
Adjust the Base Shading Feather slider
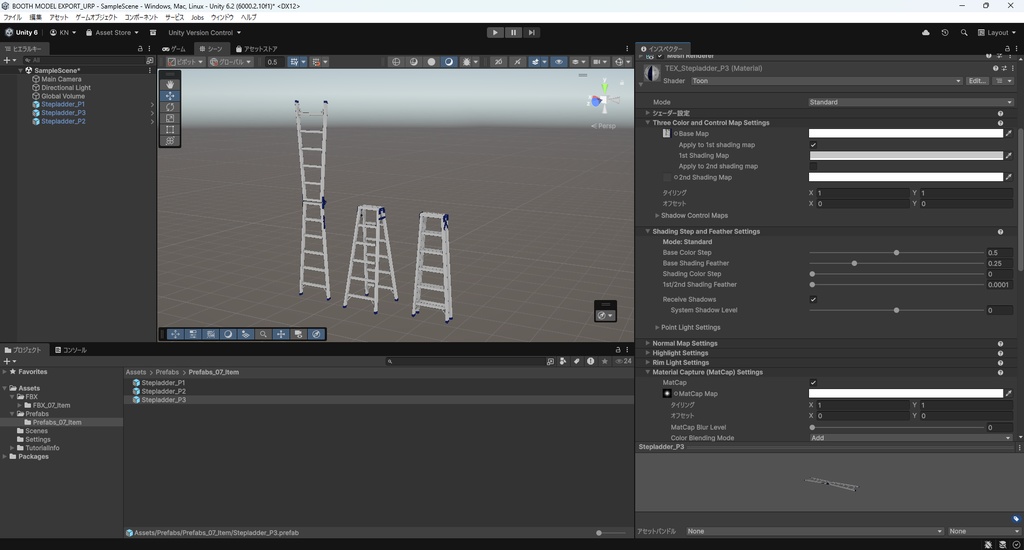[x=854, y=263]
